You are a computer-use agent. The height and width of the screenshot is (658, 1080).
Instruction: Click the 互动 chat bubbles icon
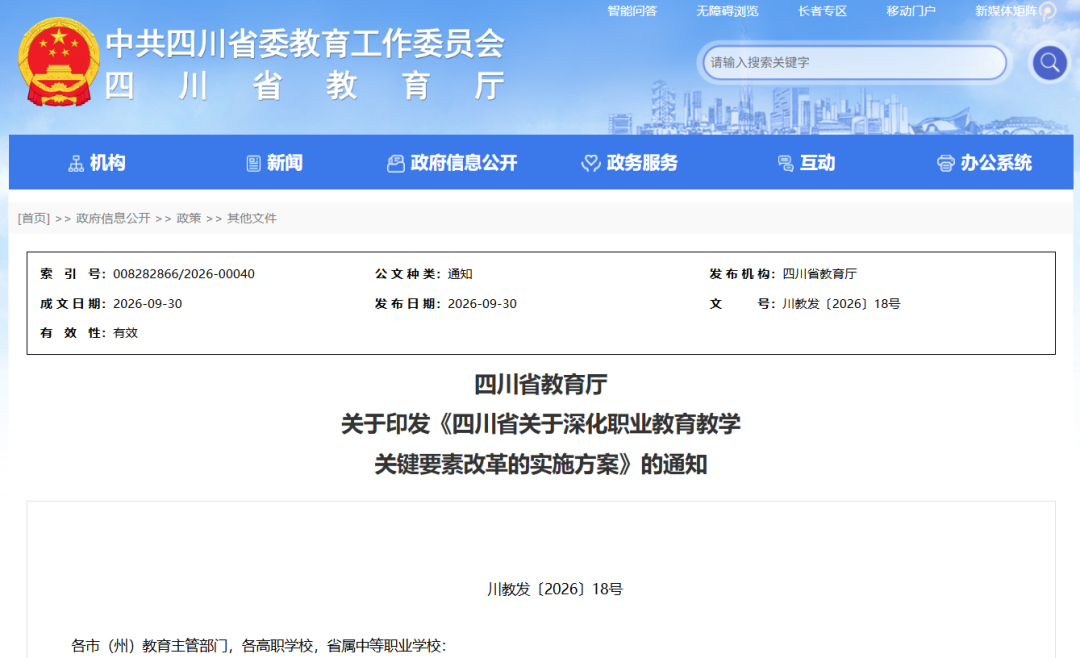pyautogui.click(x=785, y=163)
